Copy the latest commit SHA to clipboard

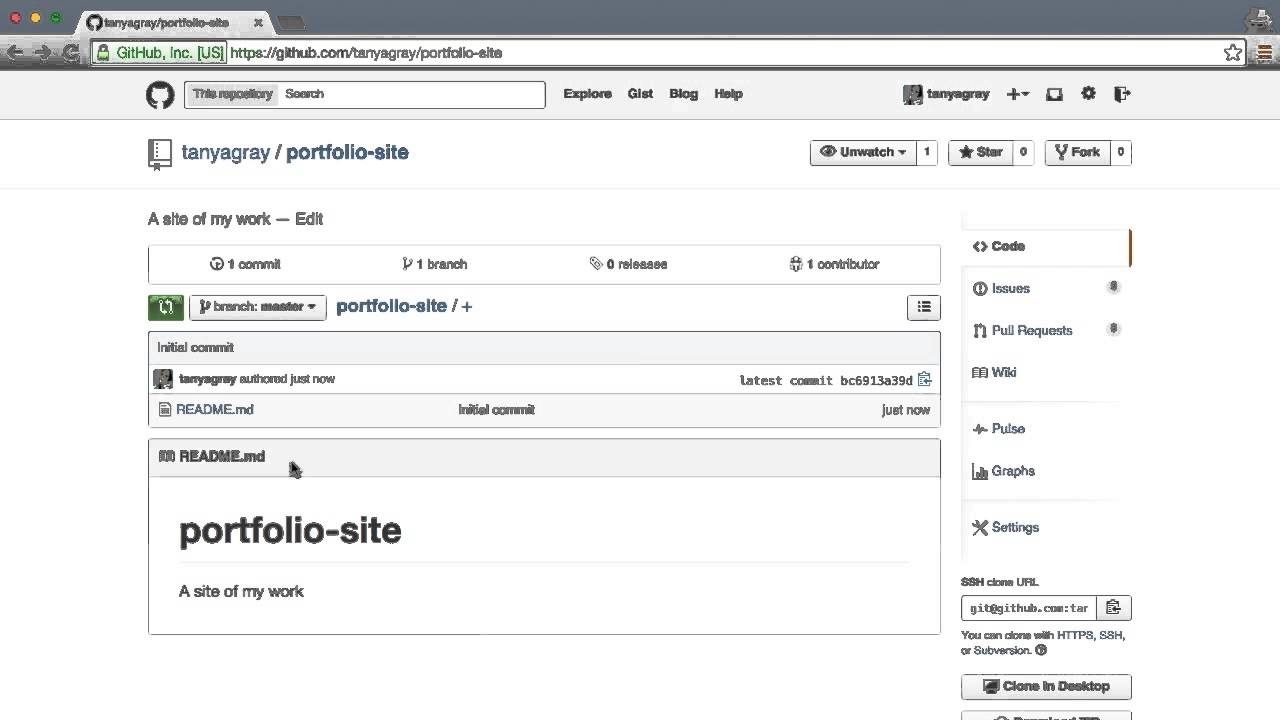pos(924,379)
